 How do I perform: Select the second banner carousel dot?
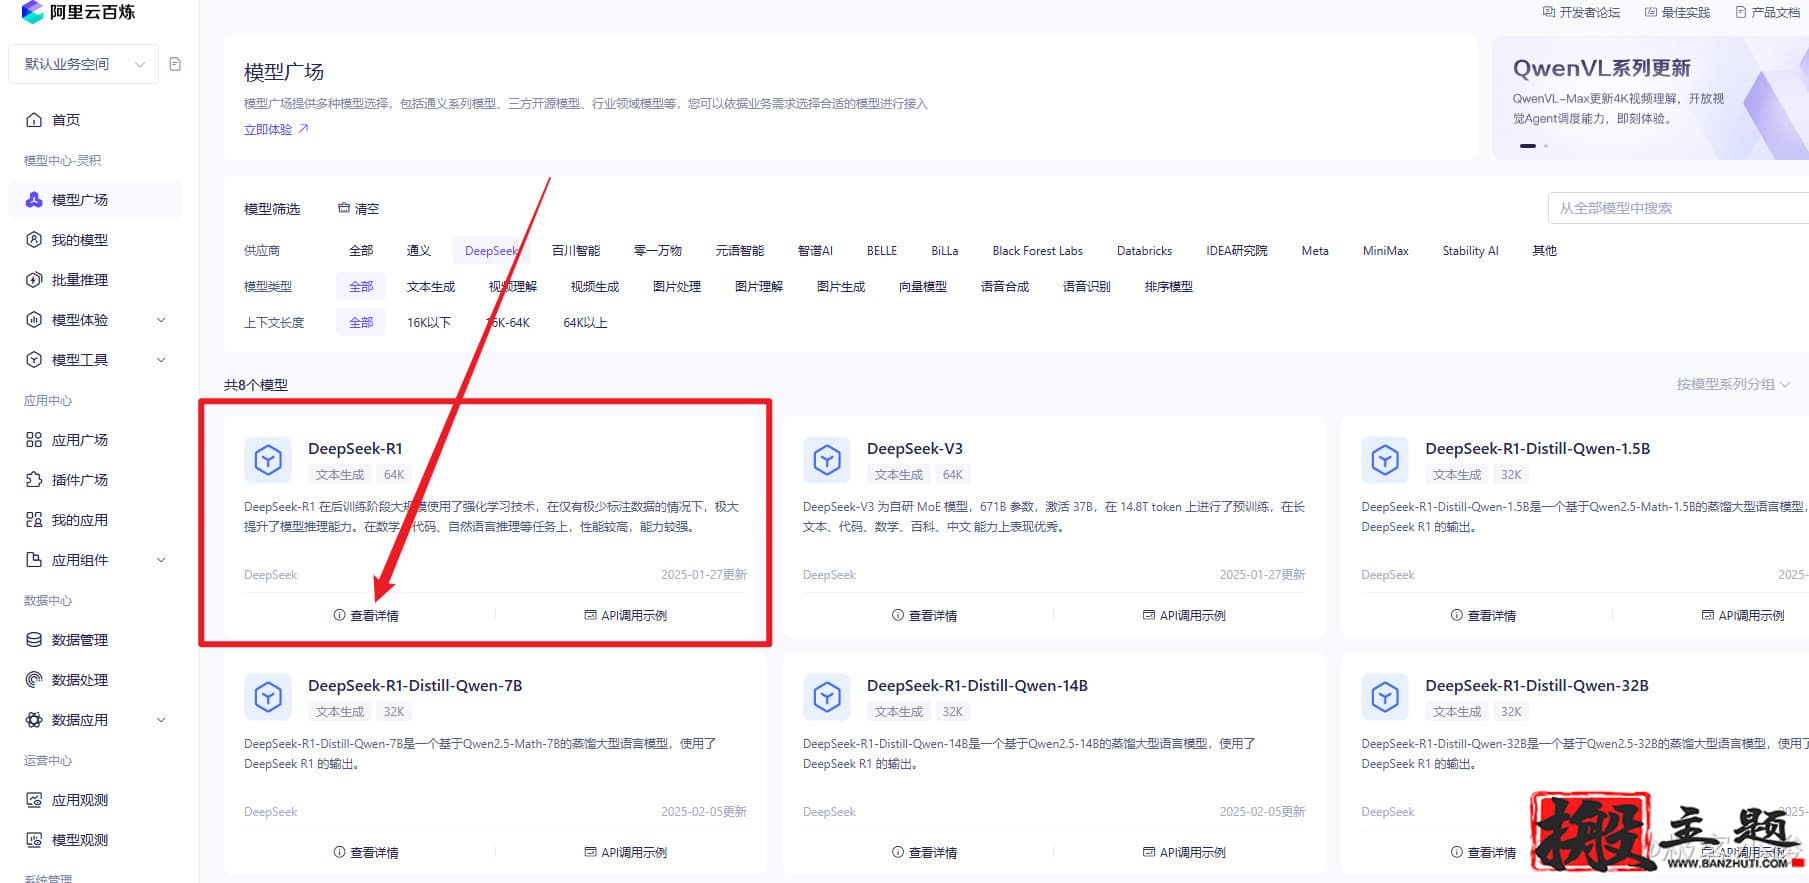pos(1545,146)
